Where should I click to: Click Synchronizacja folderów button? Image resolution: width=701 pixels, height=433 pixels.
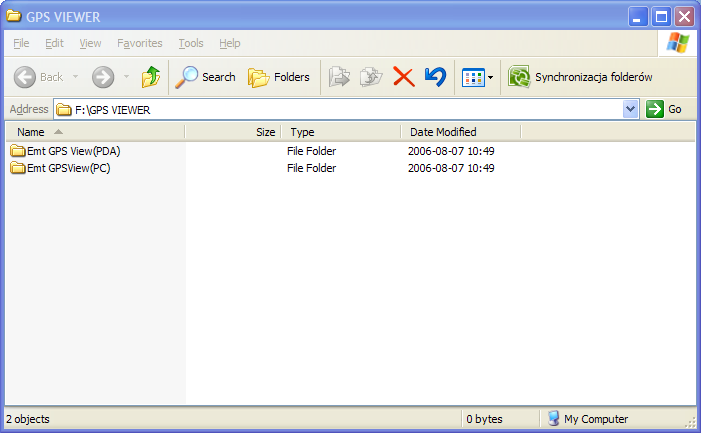580,77
